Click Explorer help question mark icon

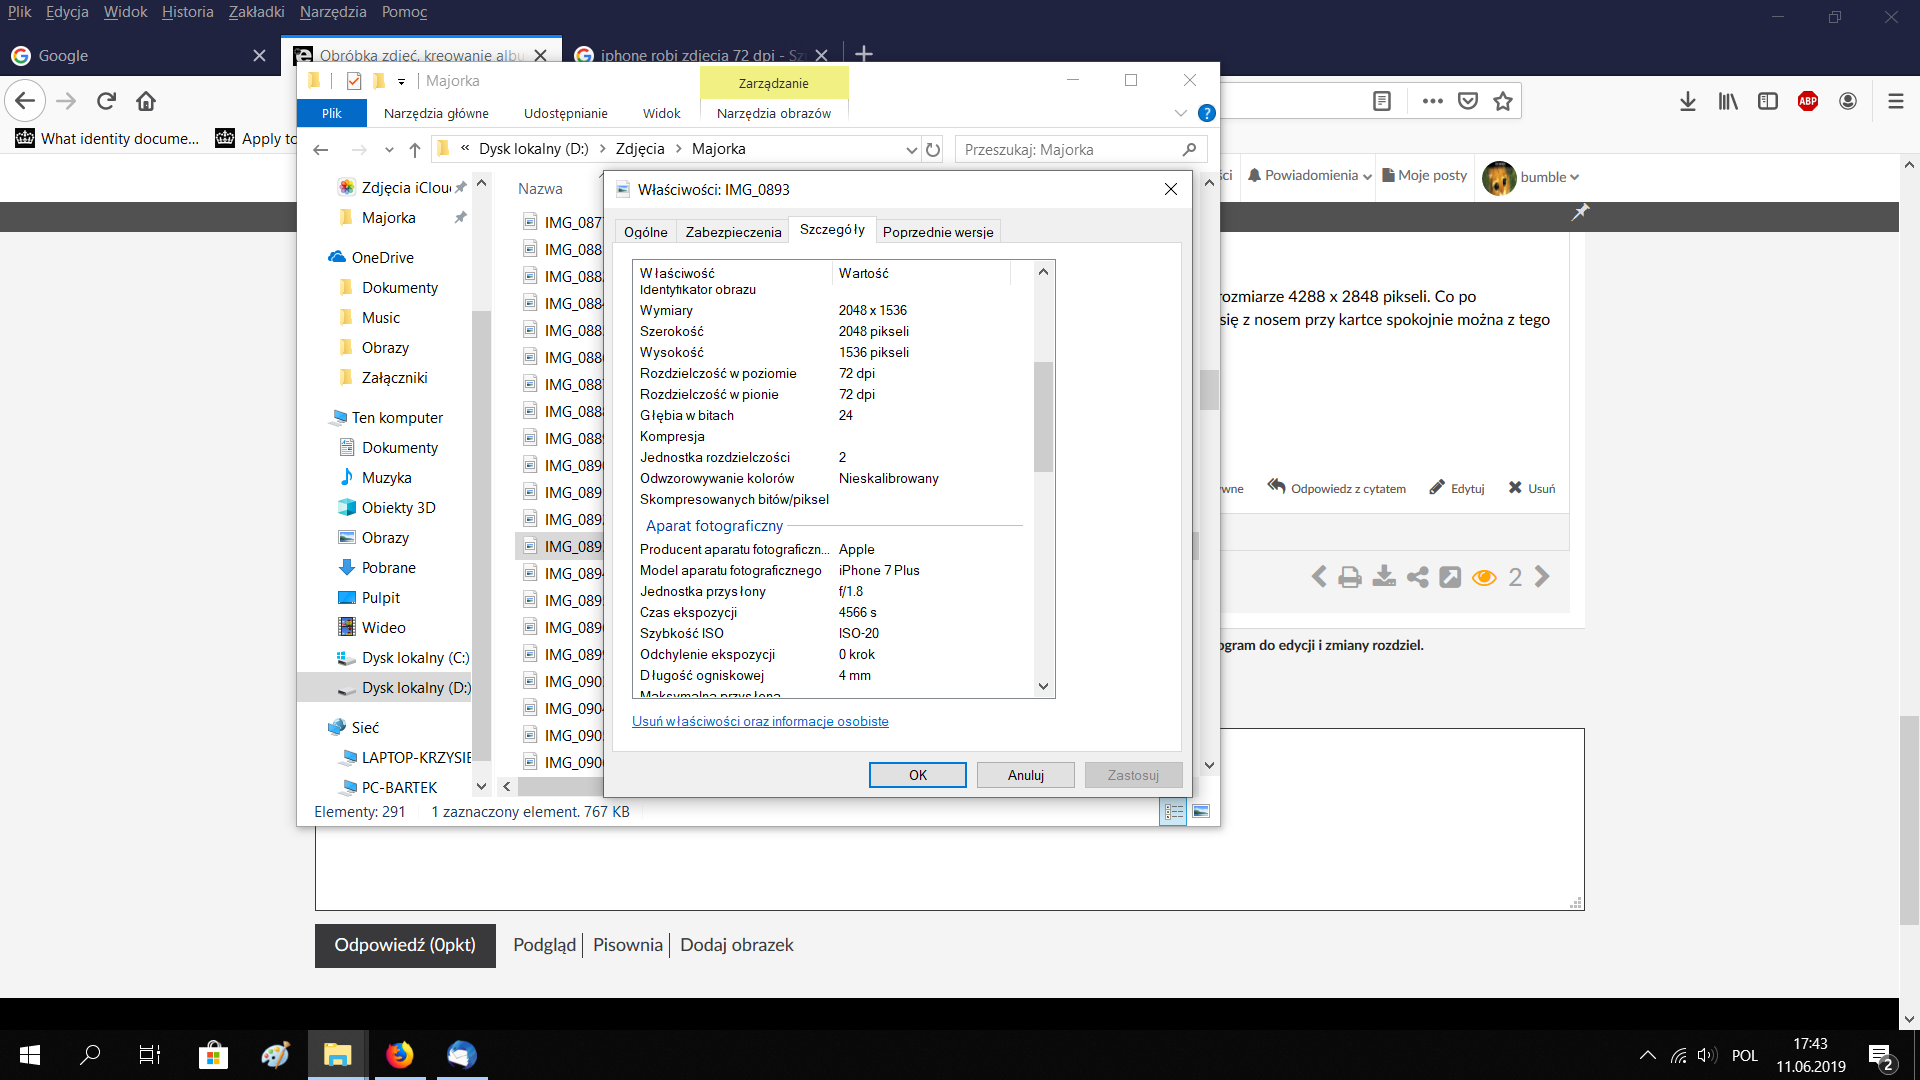1207,113
